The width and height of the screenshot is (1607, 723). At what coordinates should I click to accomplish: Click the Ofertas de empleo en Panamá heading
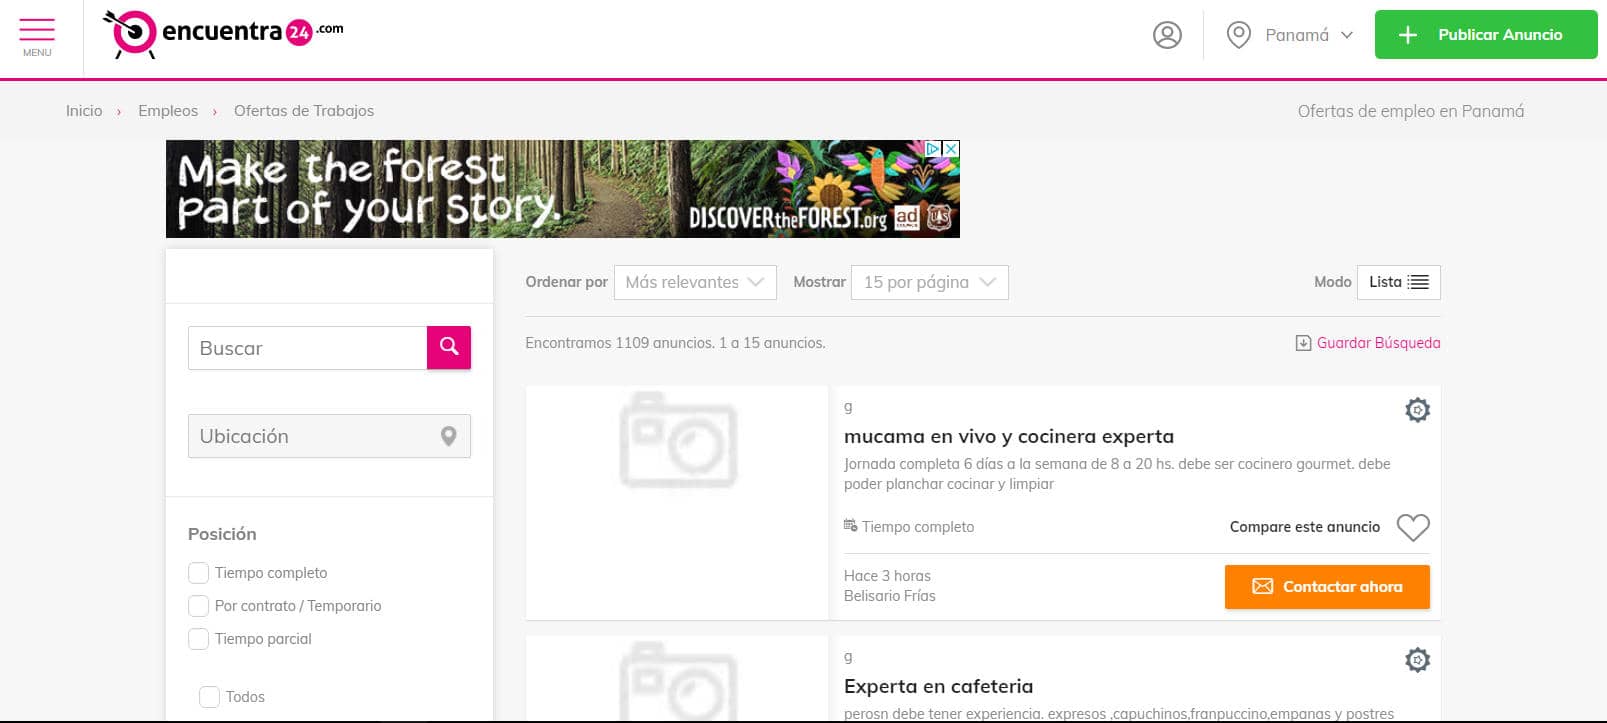[x=1411, y=111]
